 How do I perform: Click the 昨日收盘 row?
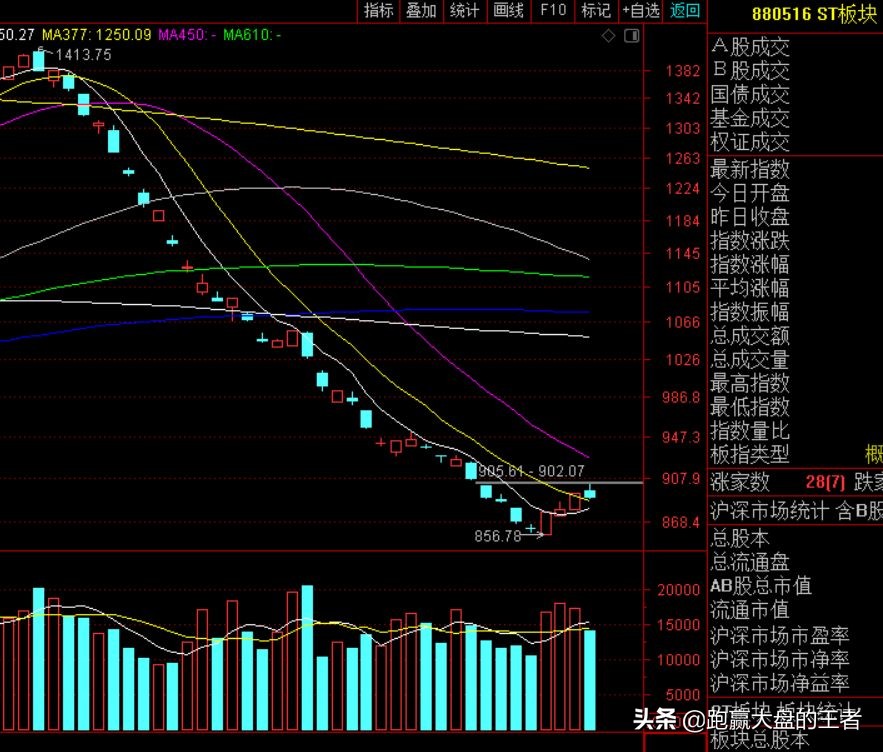tap(750, 216)
